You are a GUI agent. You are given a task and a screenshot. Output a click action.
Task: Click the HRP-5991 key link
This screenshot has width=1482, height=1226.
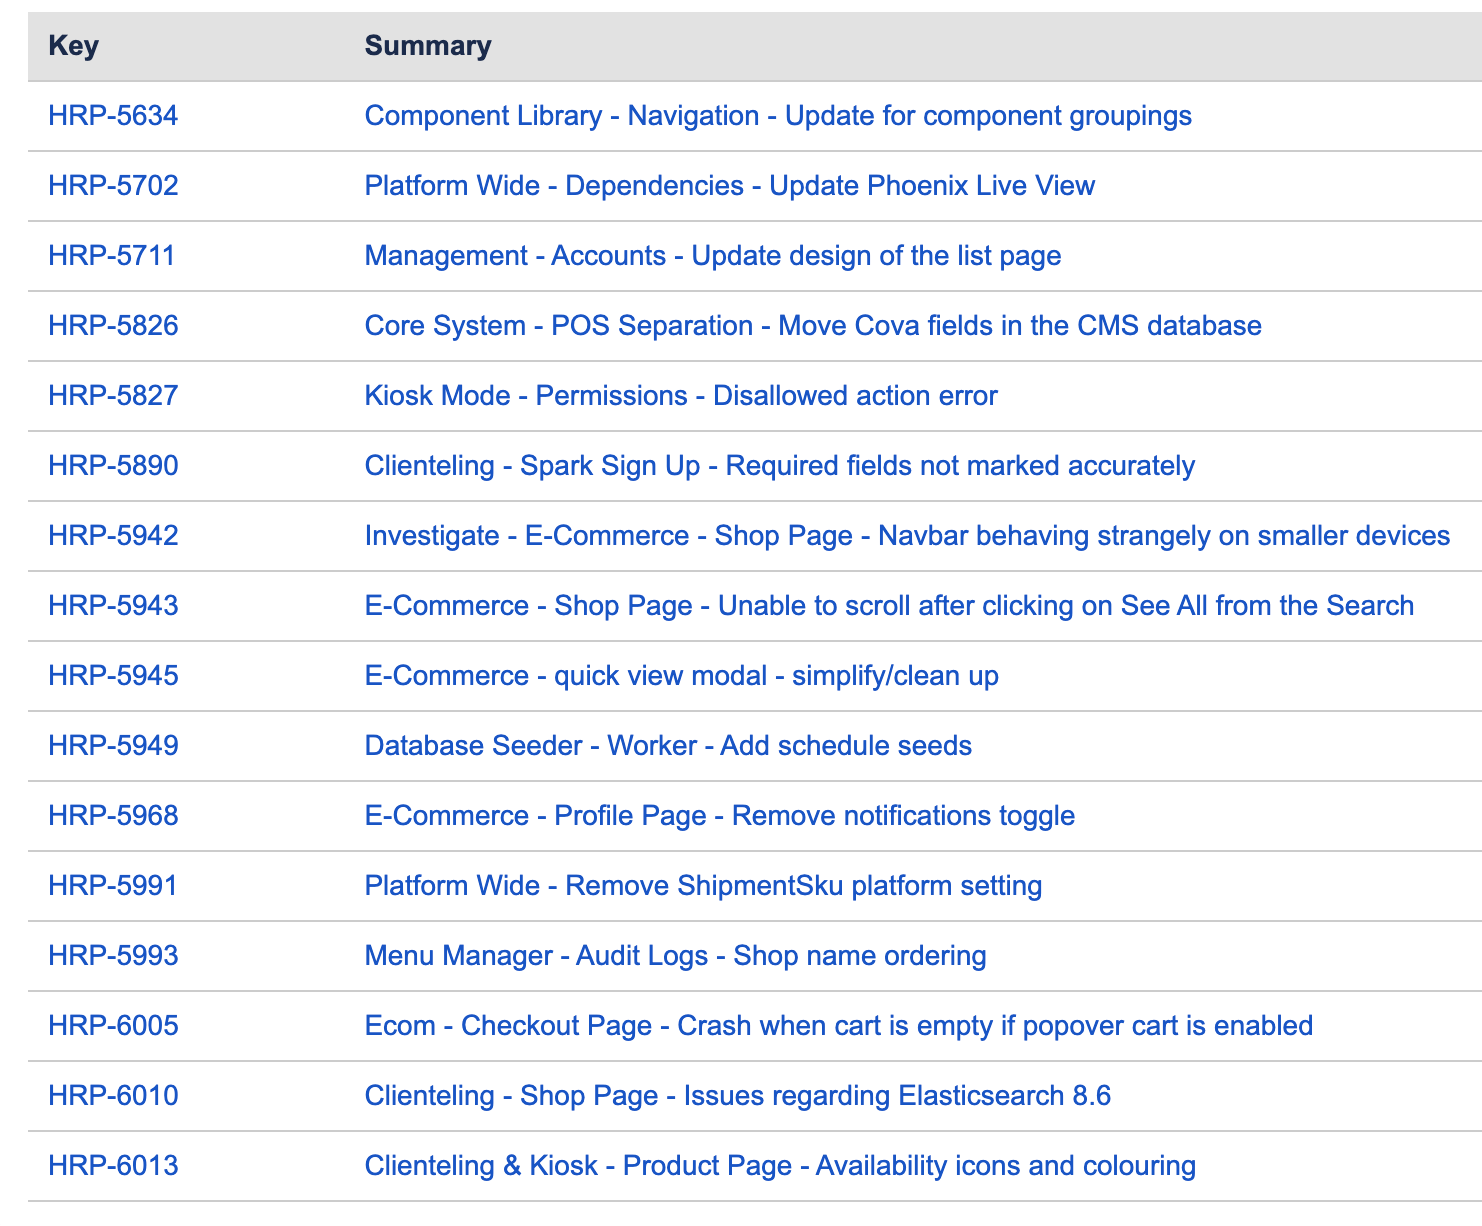(112, 886)
